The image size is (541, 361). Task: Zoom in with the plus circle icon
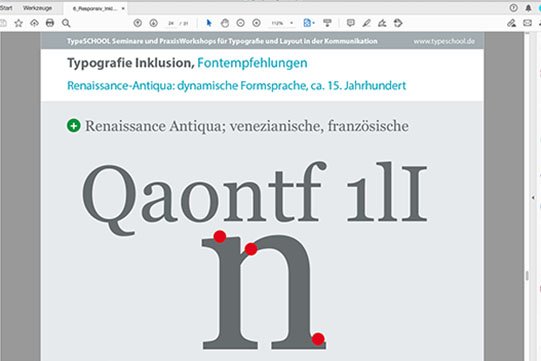[x=256, y=23]
